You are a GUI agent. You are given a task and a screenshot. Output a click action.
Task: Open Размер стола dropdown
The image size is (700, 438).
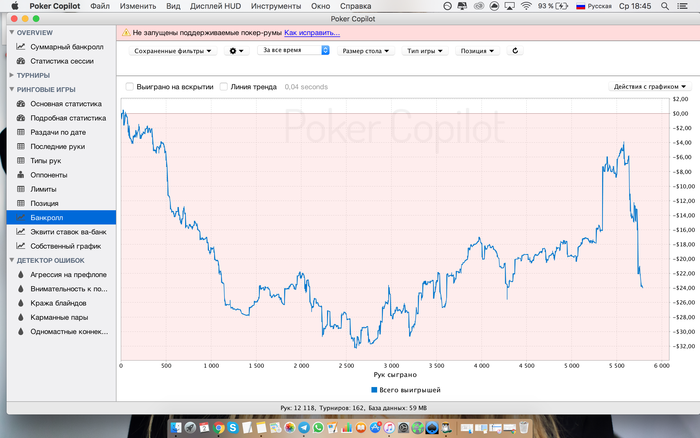tap(366, 51)
